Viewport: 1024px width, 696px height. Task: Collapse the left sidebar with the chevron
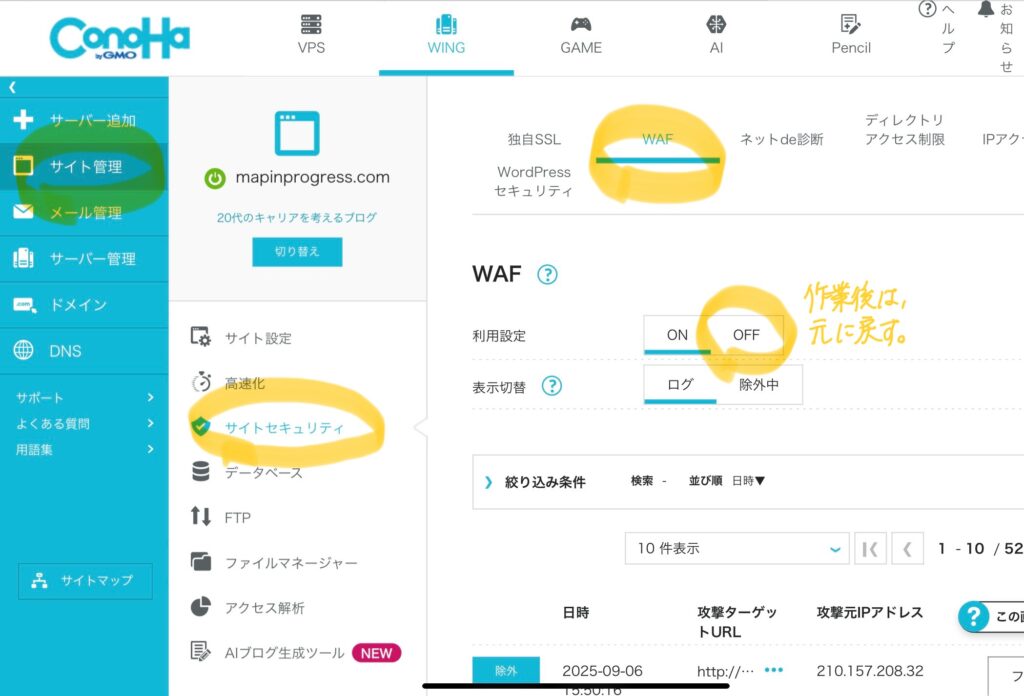point(12,87)
